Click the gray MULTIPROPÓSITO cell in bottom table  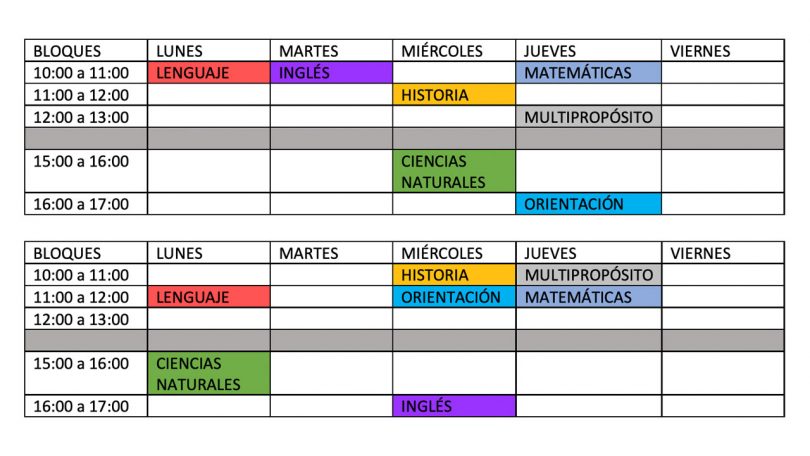(588, 275)
